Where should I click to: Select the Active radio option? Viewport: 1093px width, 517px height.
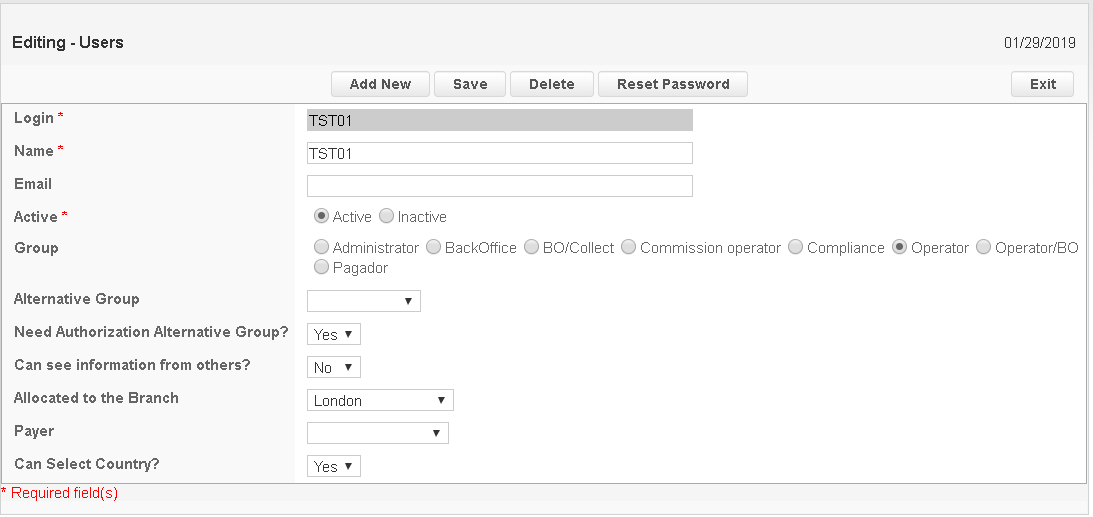(321, 216)
